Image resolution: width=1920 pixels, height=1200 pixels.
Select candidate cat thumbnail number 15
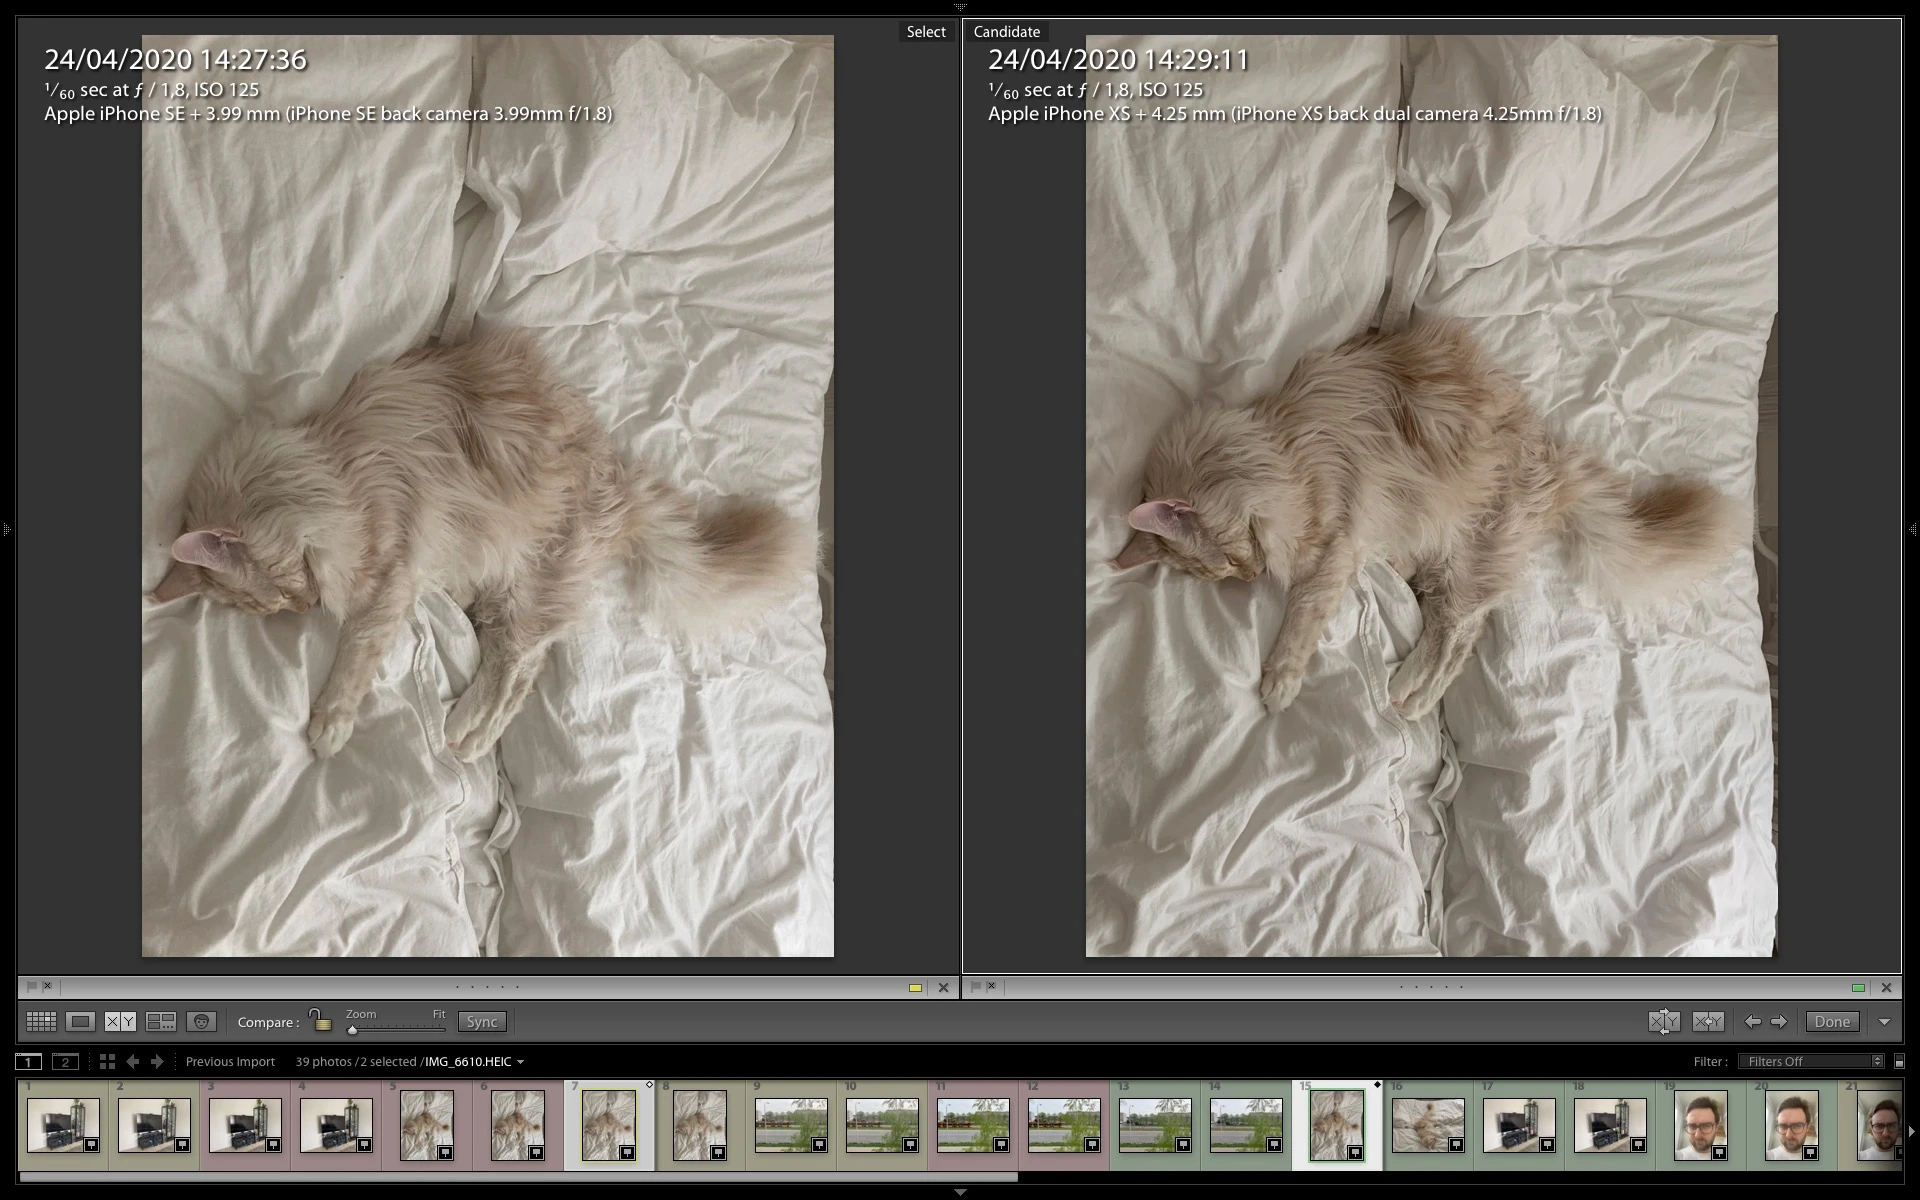[1337, 1125]
